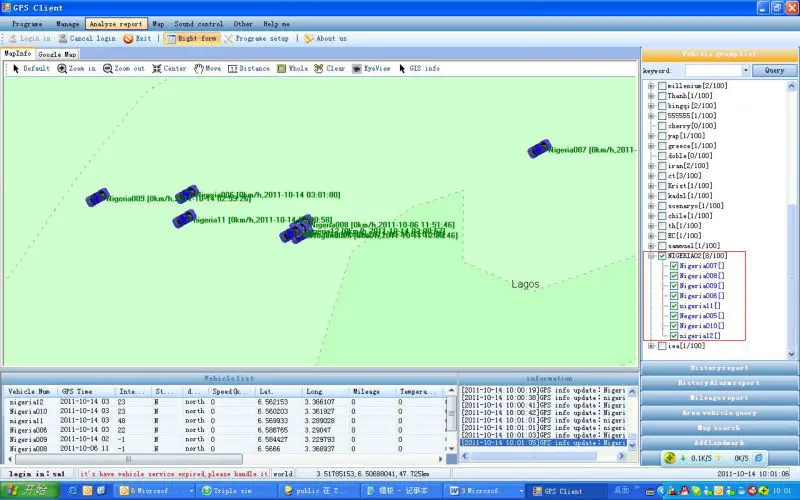Uncheck the Nigeria008 vehicle checkbox
800x500 pixels.
click(x=674, y=276)
